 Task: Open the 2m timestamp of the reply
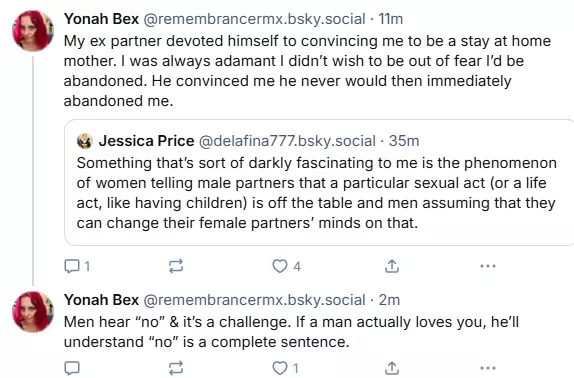389,300
